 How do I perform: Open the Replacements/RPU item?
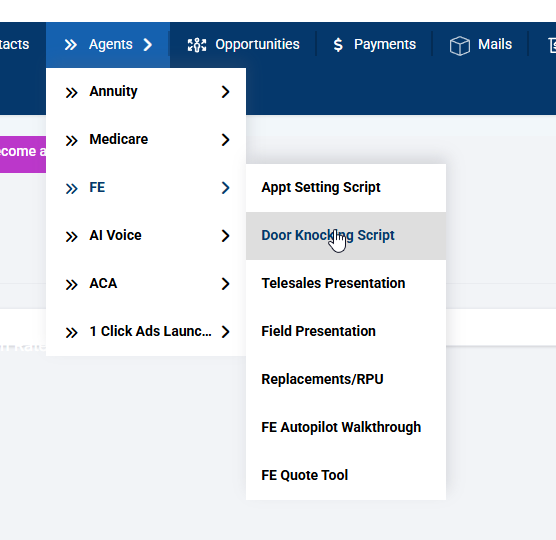point(346,379)
